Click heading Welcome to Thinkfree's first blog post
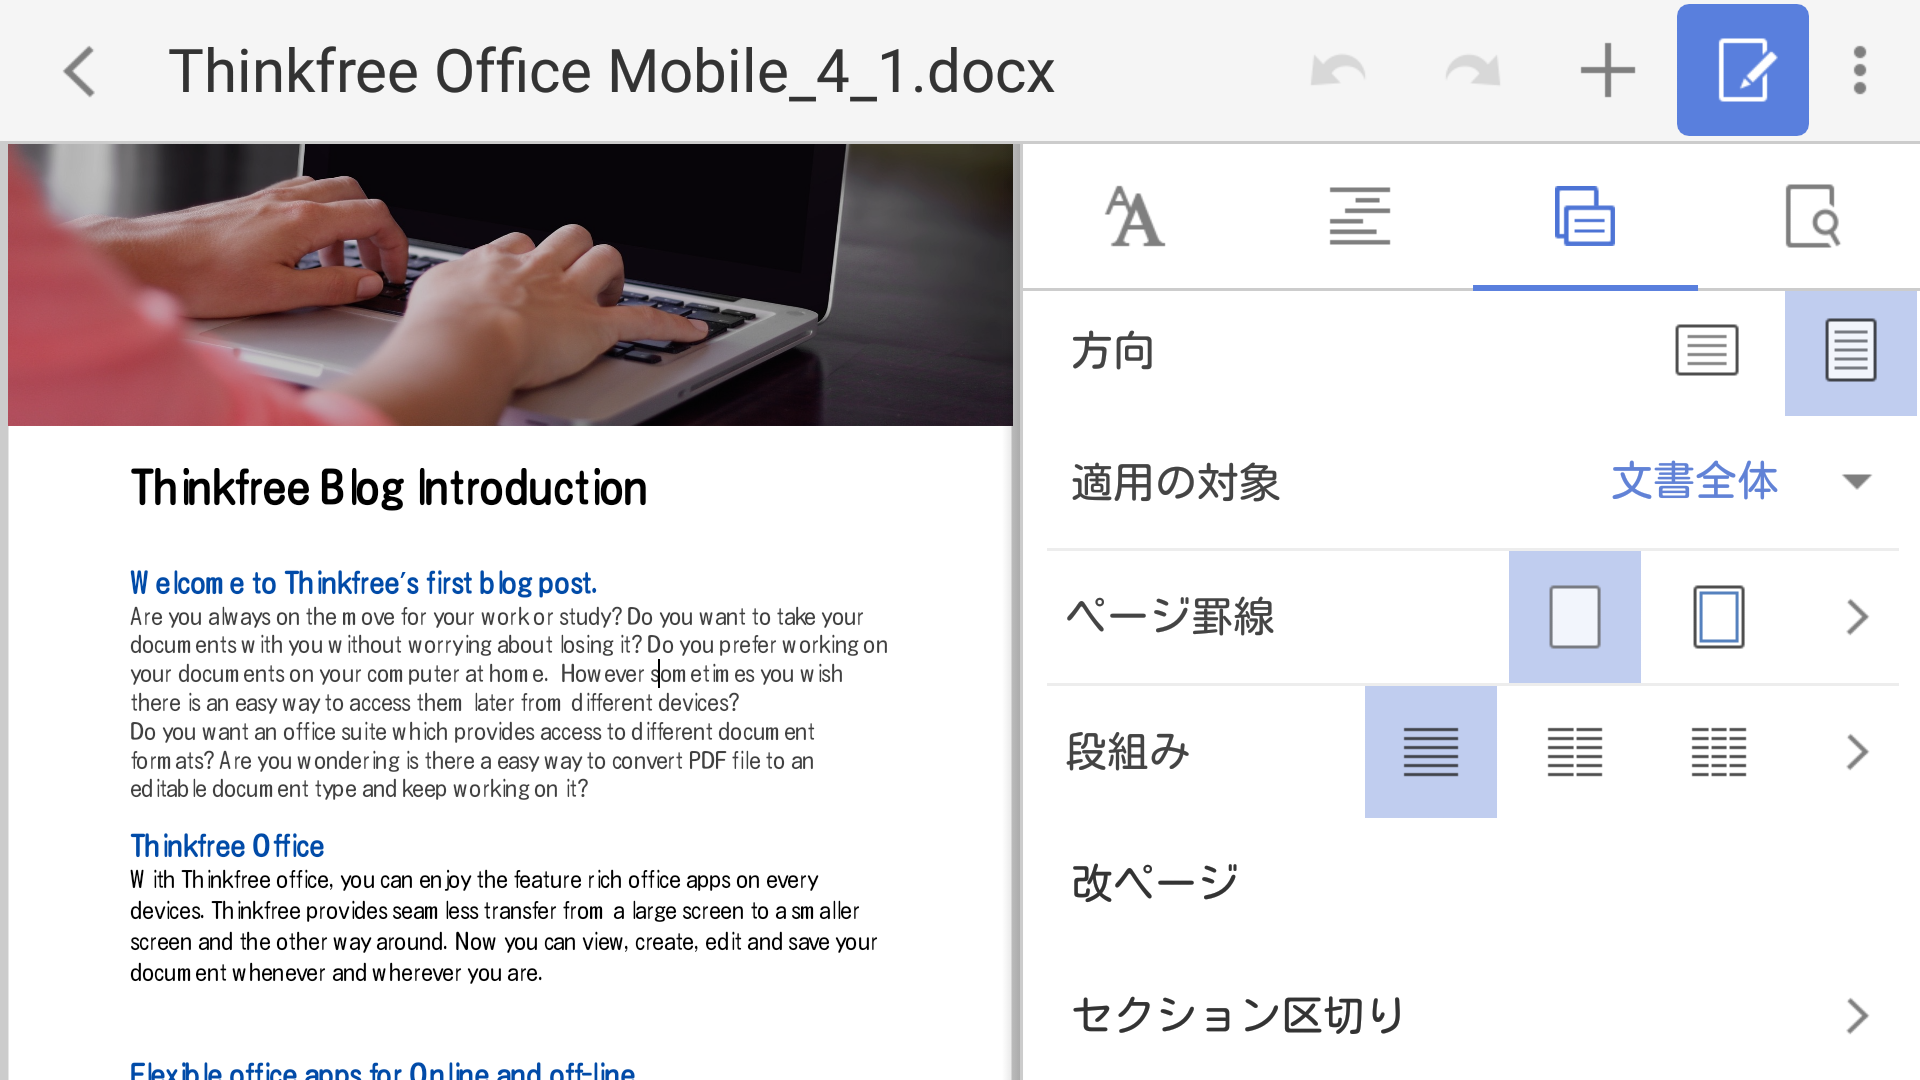The height and width of the screenshot is (1080, 1920). [363, 583]
